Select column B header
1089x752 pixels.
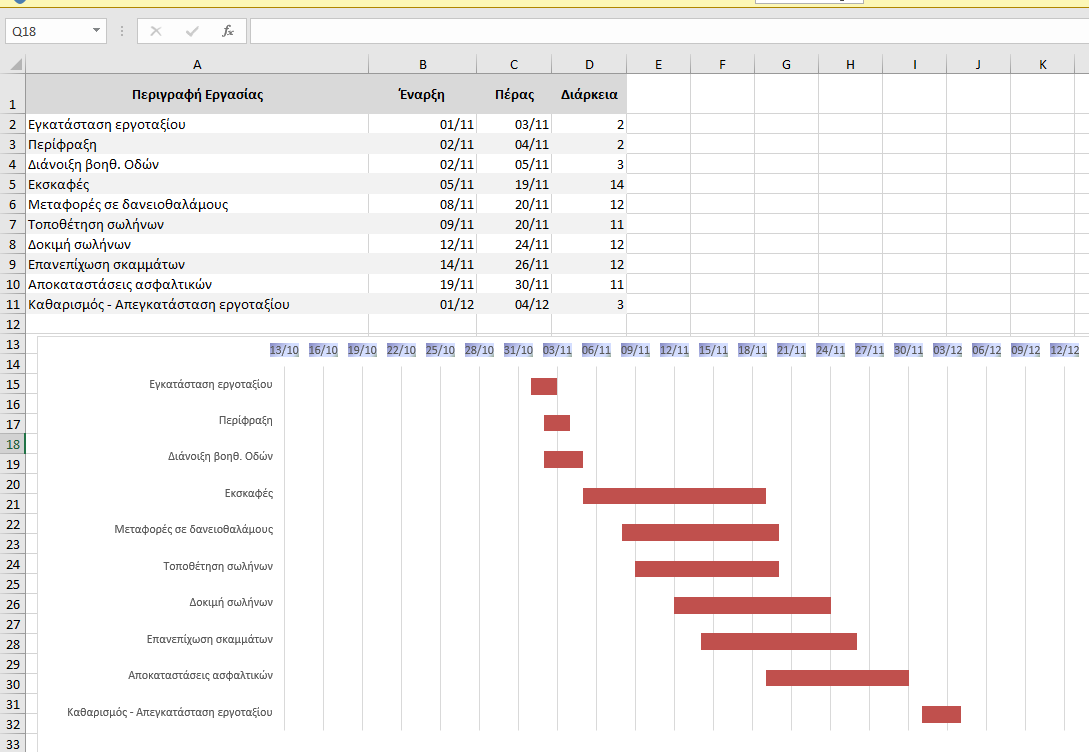click(x=422, y=65)
